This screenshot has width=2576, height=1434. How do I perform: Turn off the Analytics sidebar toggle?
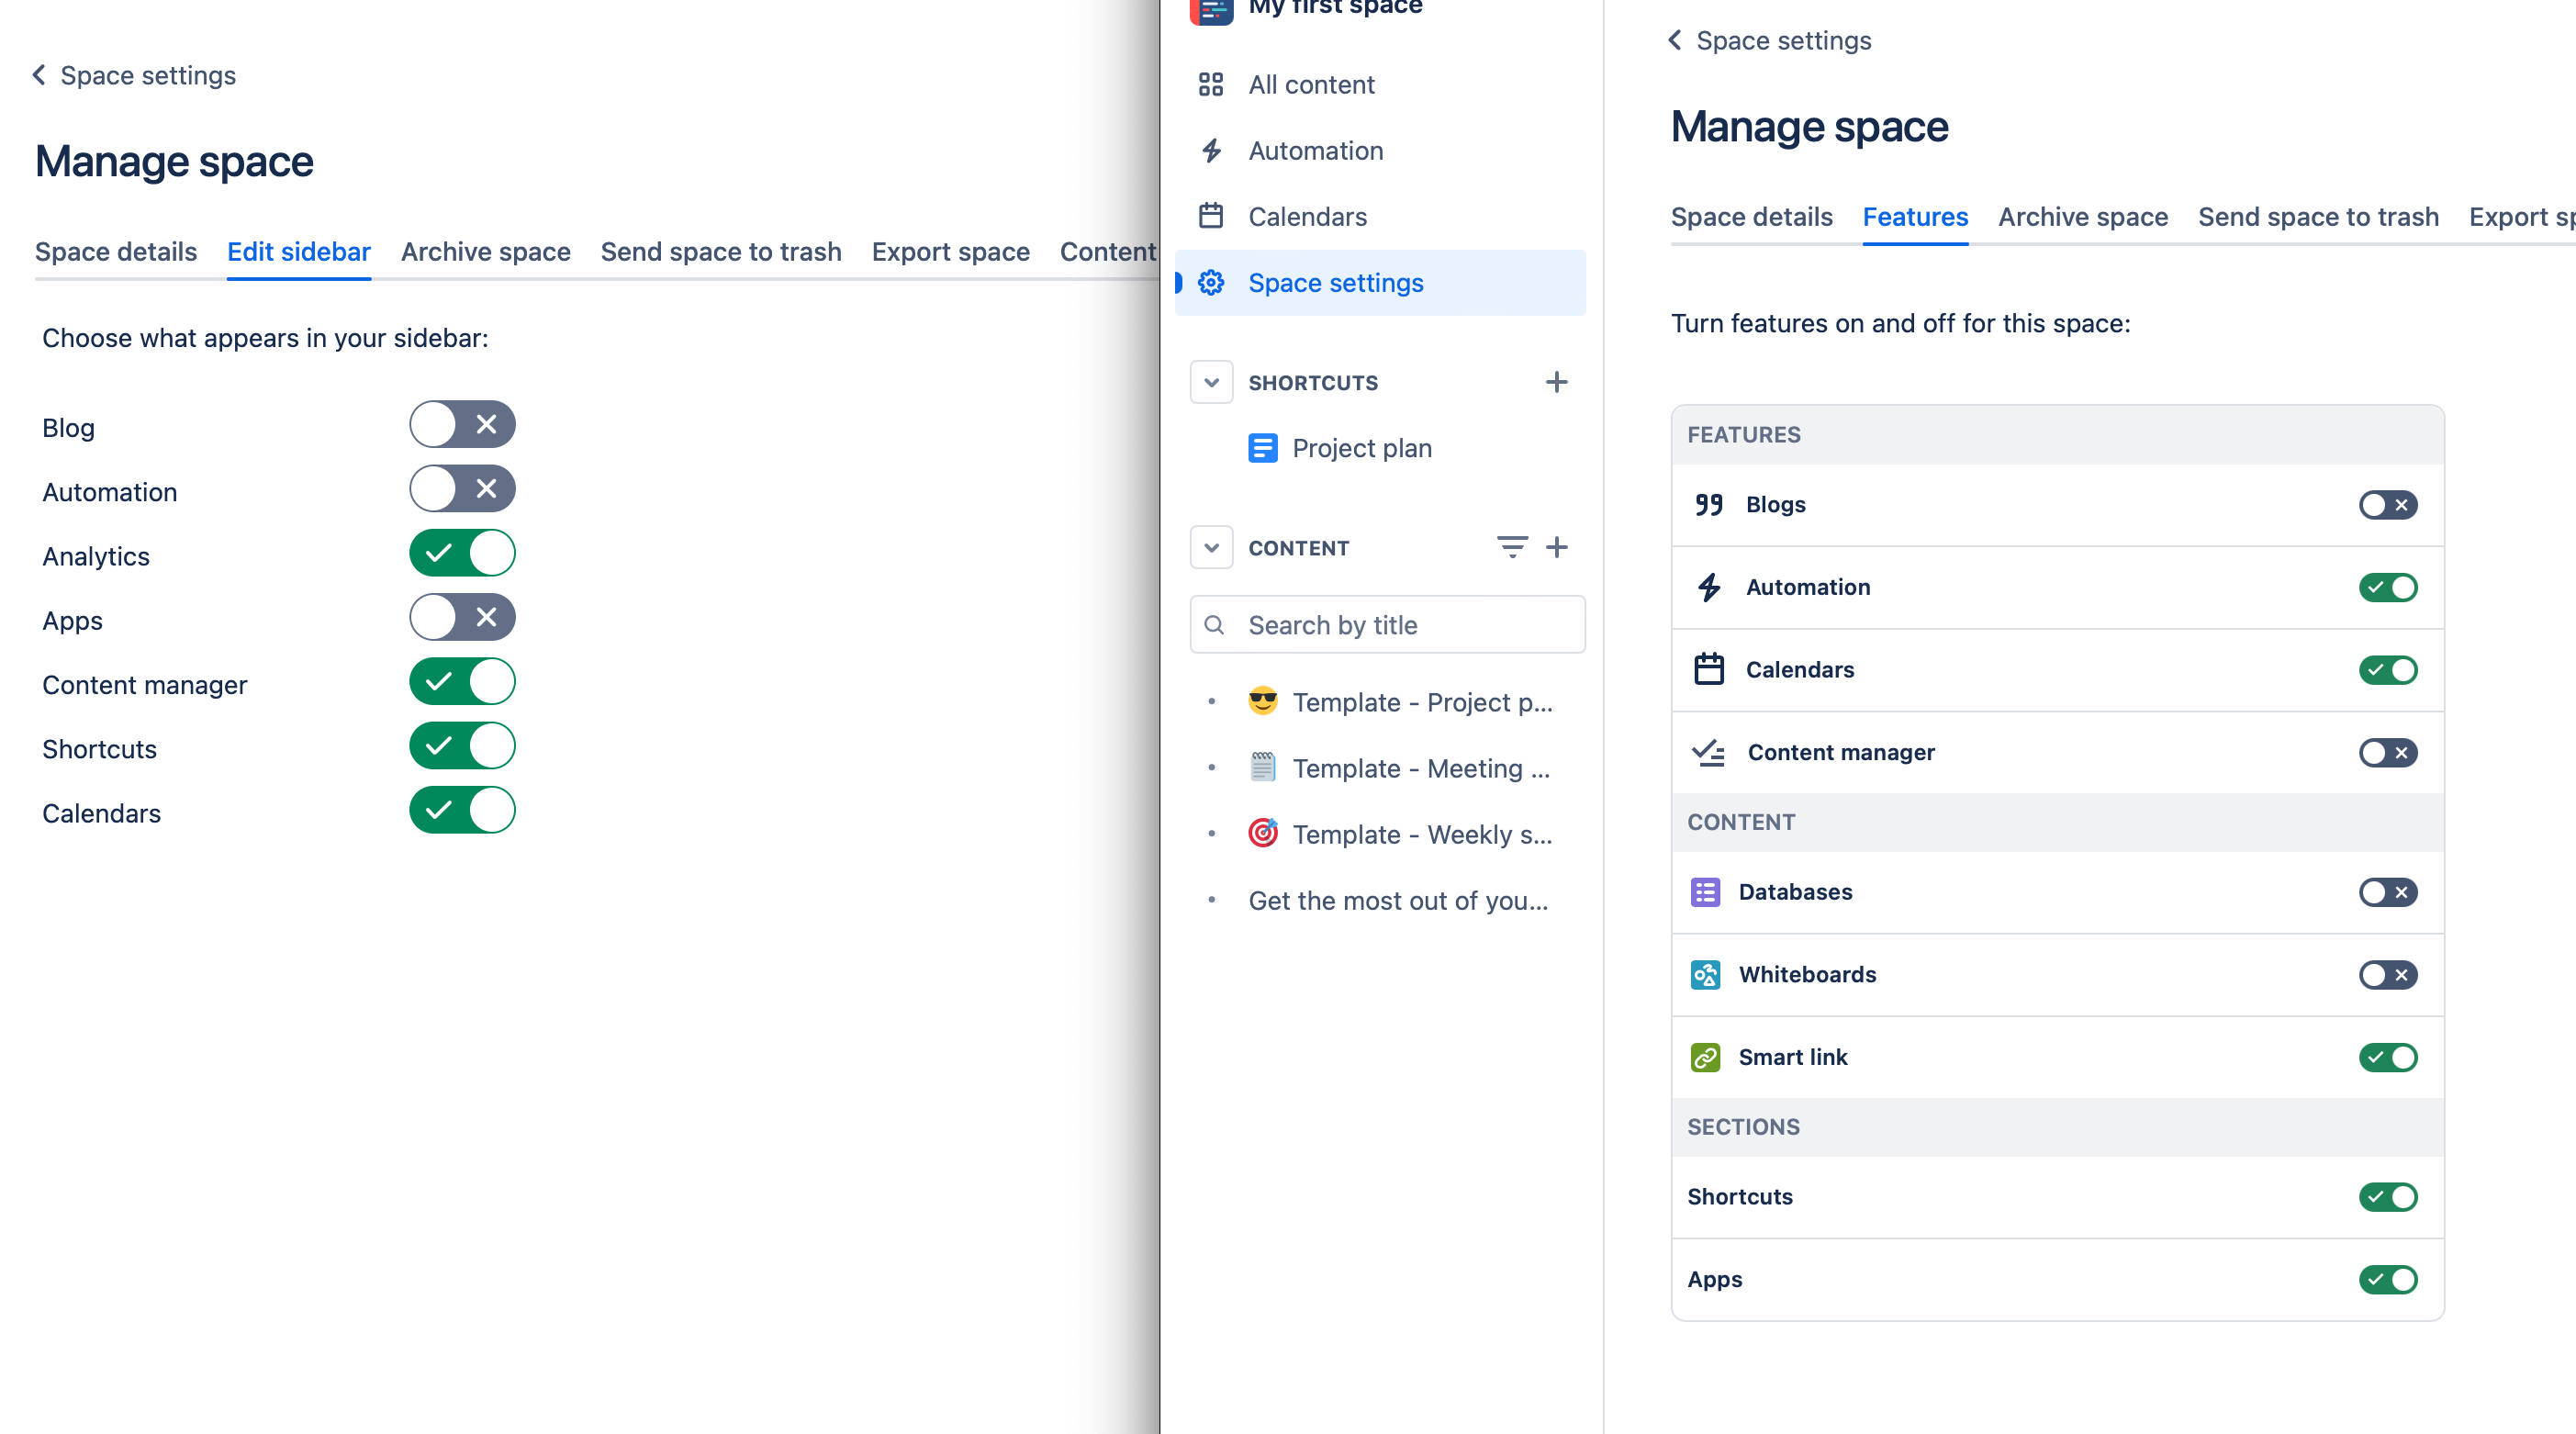pyautogui.click(x=462, y=553)
